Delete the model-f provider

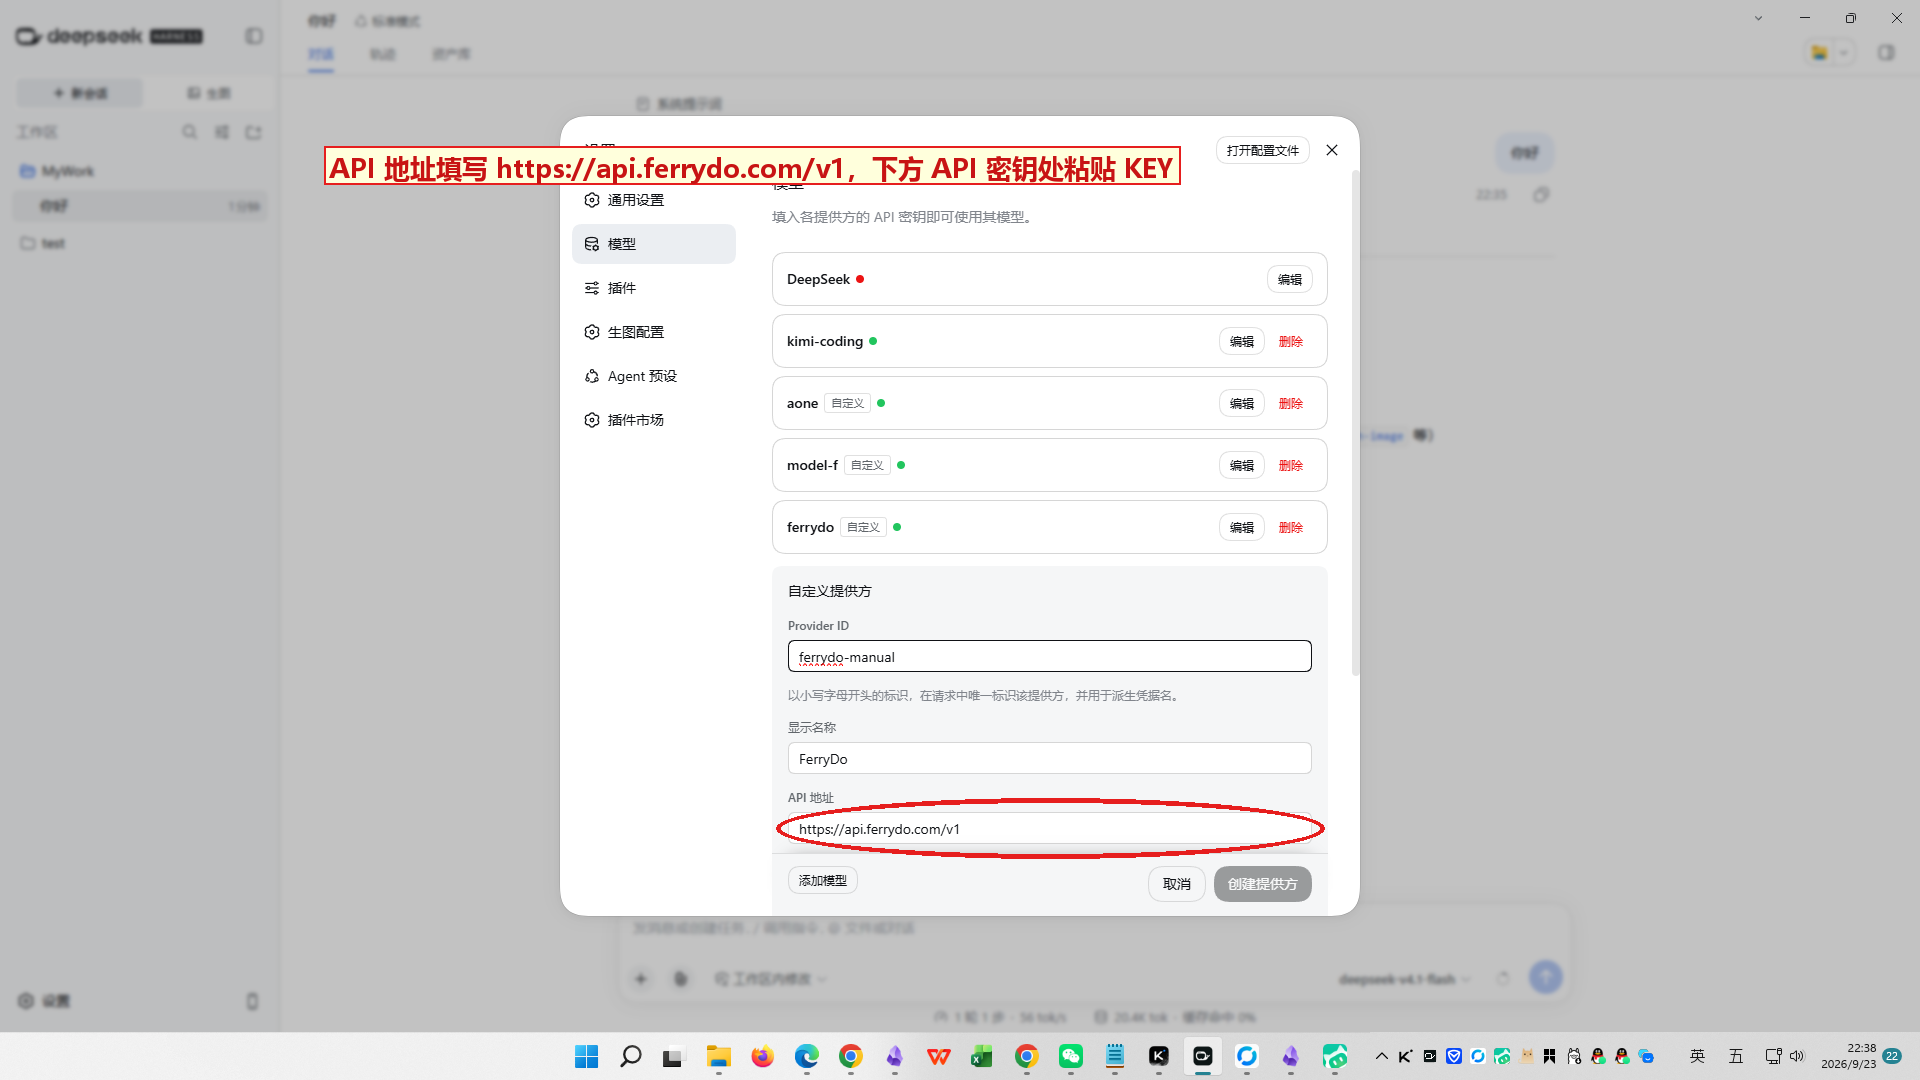point(1290,465)
